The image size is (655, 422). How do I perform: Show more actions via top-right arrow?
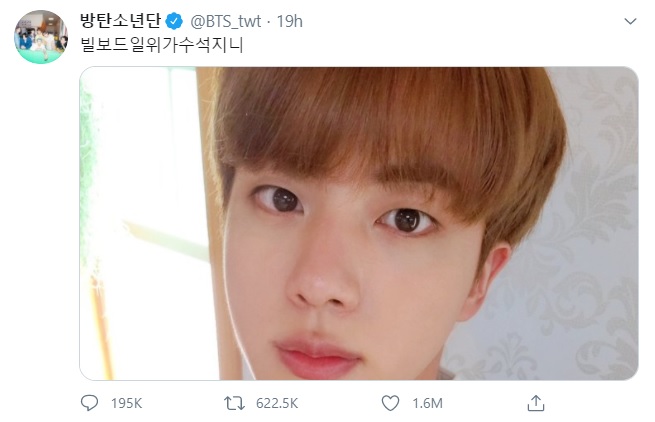click(x=630, y=20)
